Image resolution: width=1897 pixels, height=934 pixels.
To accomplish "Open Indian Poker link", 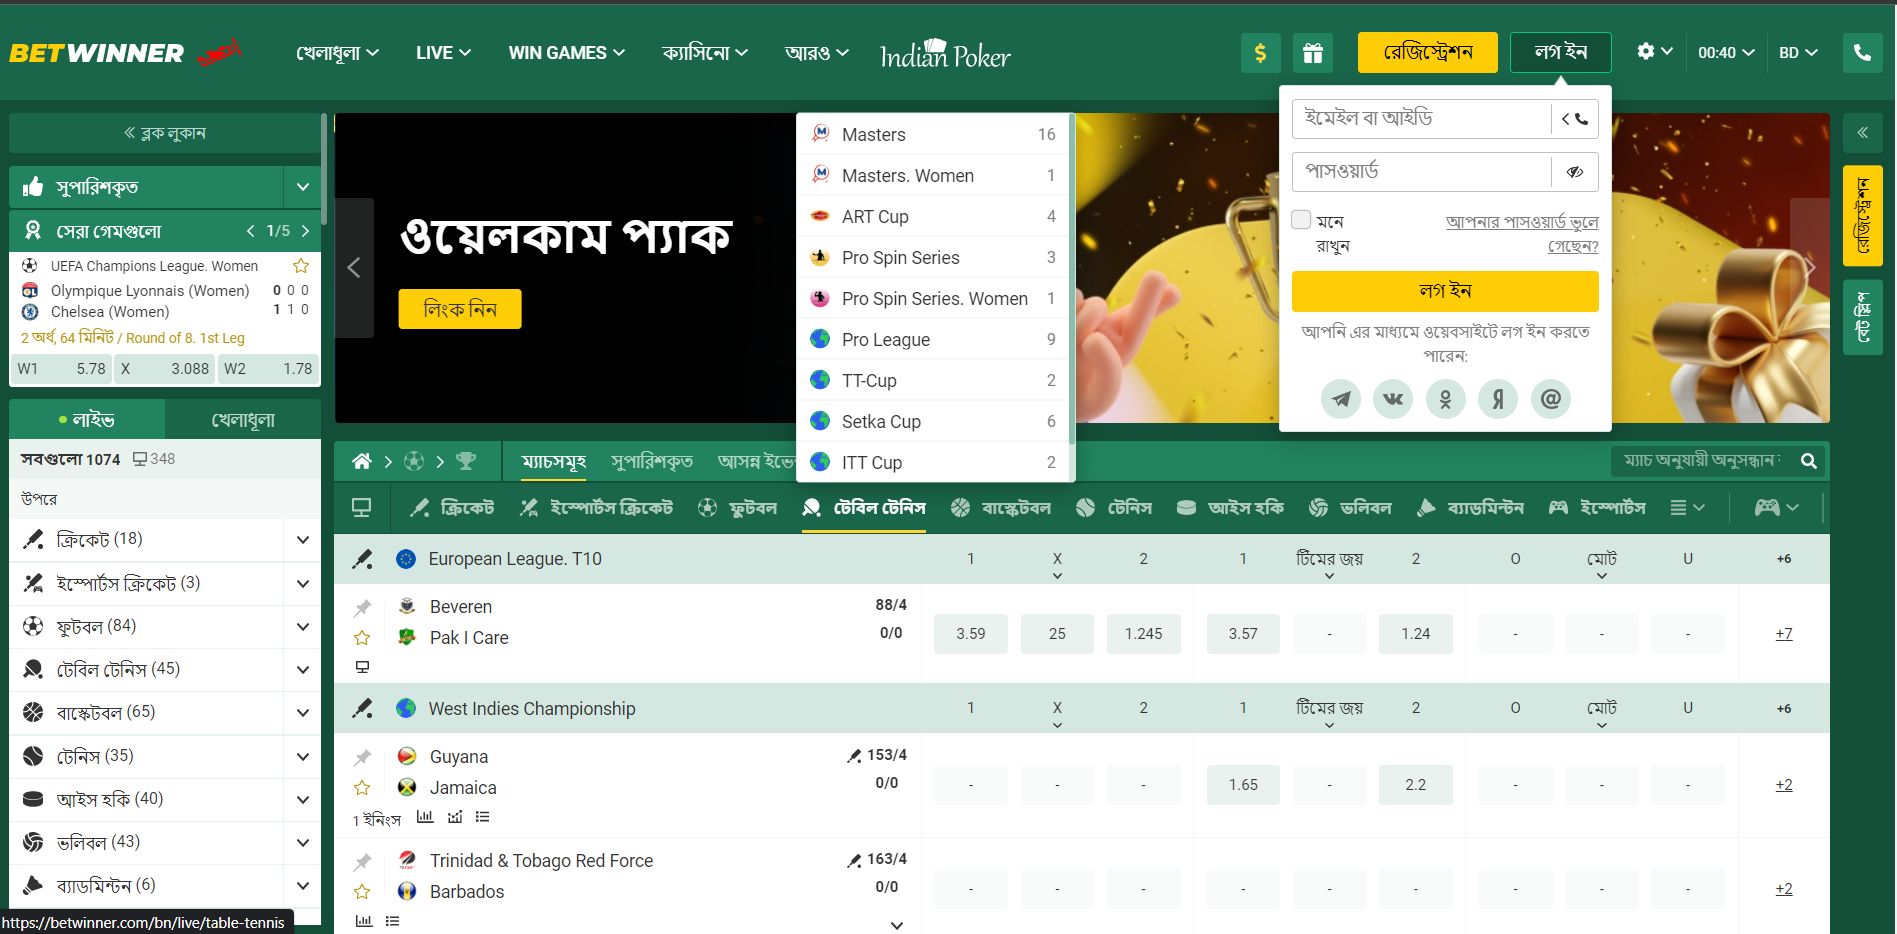I will pyautogui.click(x=945, y=54).
